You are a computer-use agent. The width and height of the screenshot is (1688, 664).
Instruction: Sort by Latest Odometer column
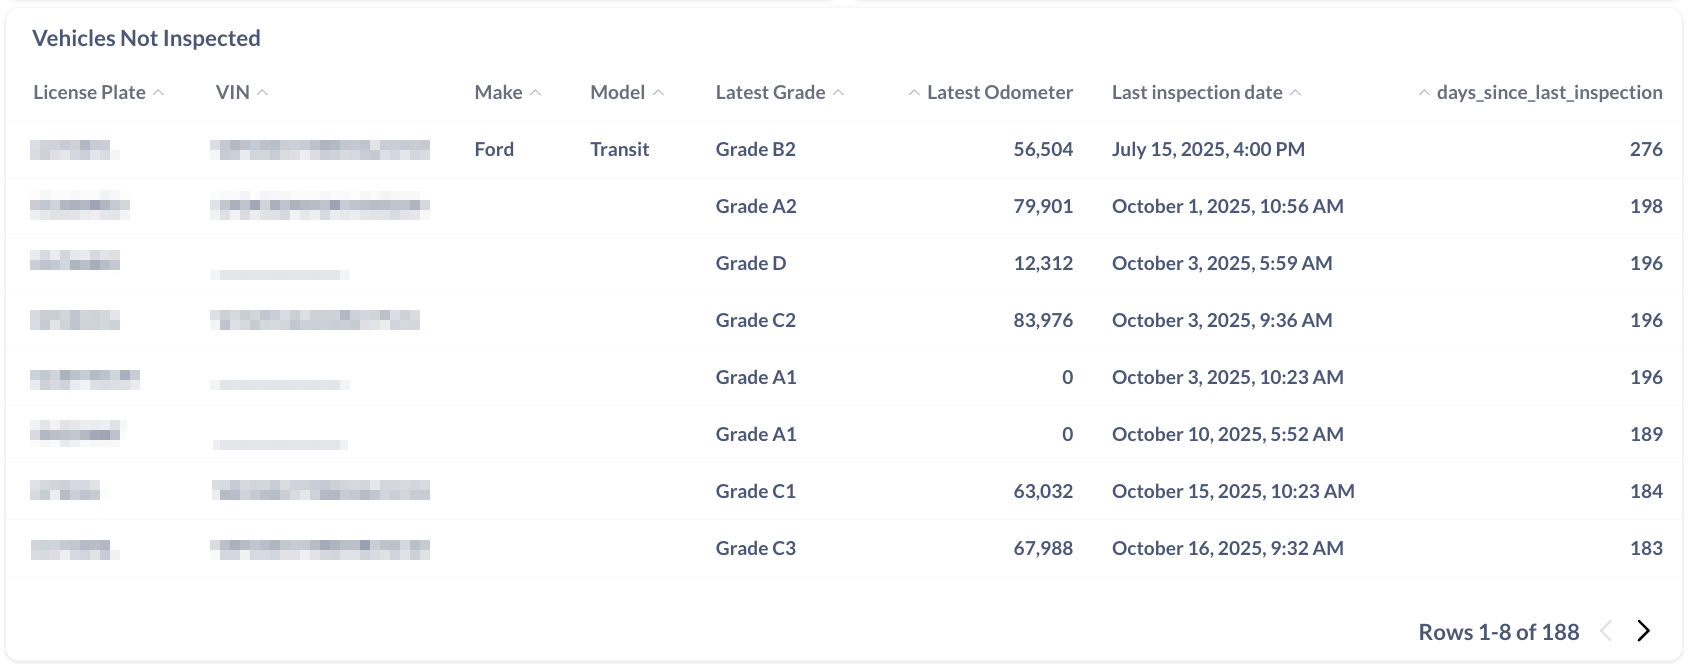(x=999, y=92)
